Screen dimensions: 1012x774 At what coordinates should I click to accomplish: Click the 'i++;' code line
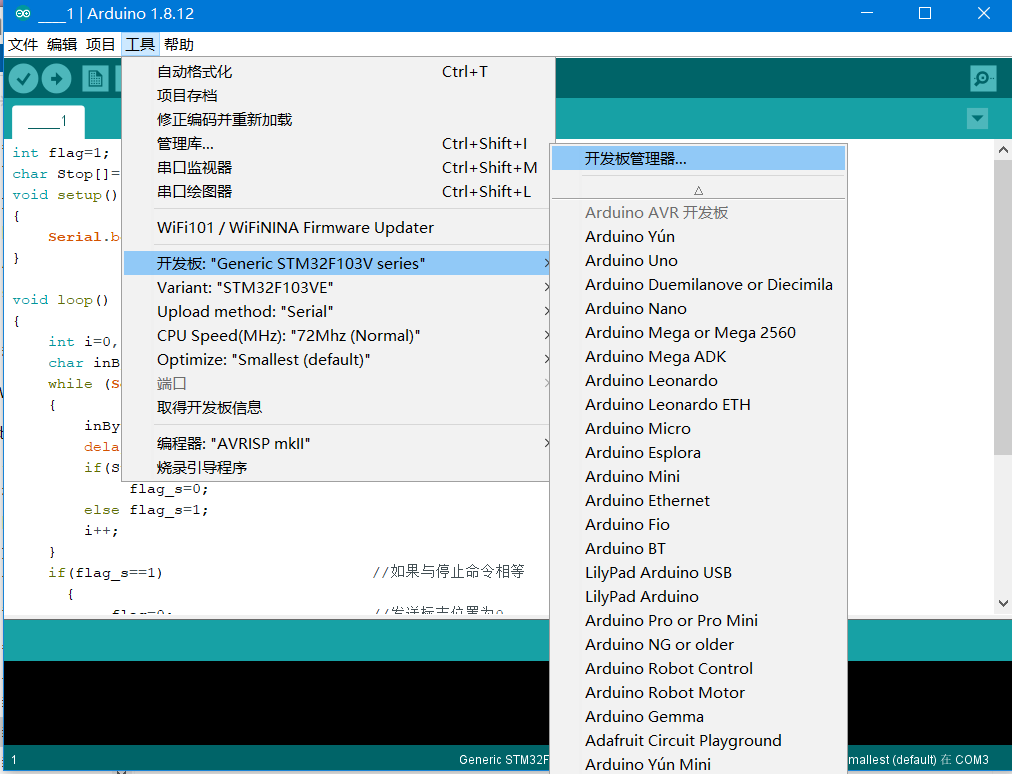click(x=101, y=531)
